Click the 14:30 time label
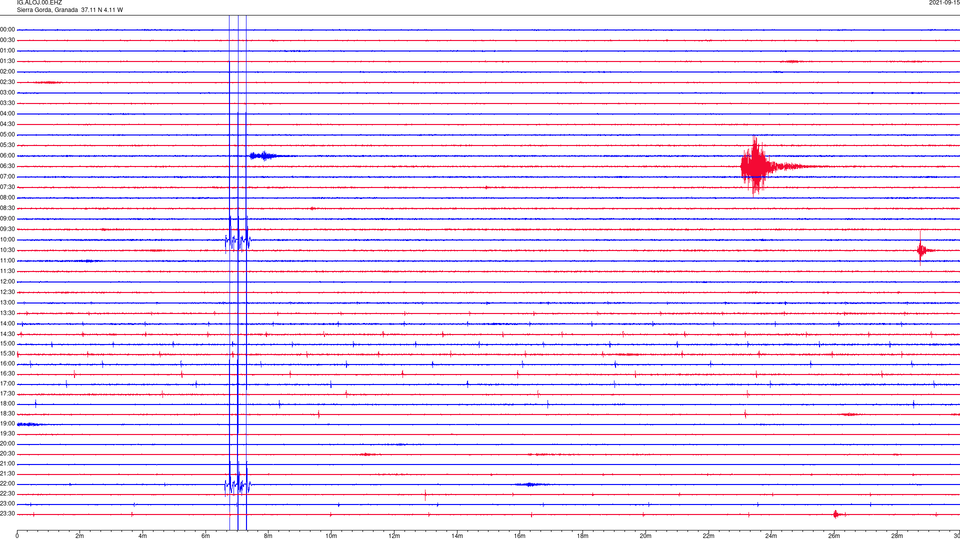 (7, 334)
